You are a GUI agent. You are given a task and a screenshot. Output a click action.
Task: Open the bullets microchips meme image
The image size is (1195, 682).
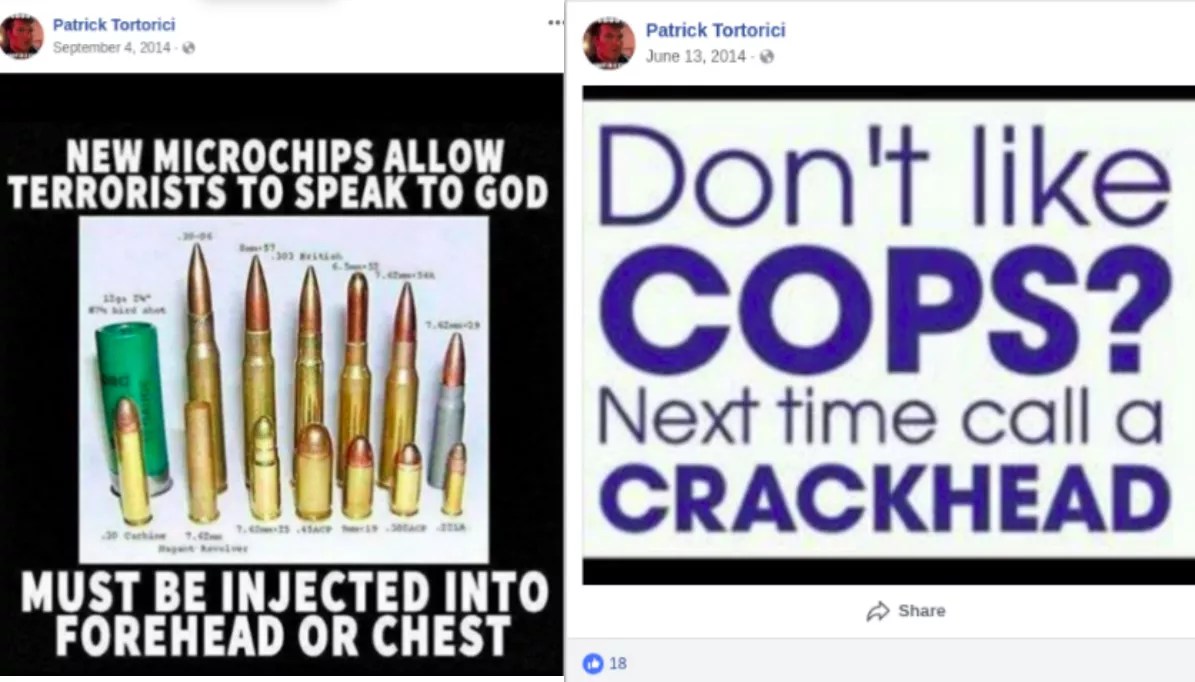tap(281, 374)
